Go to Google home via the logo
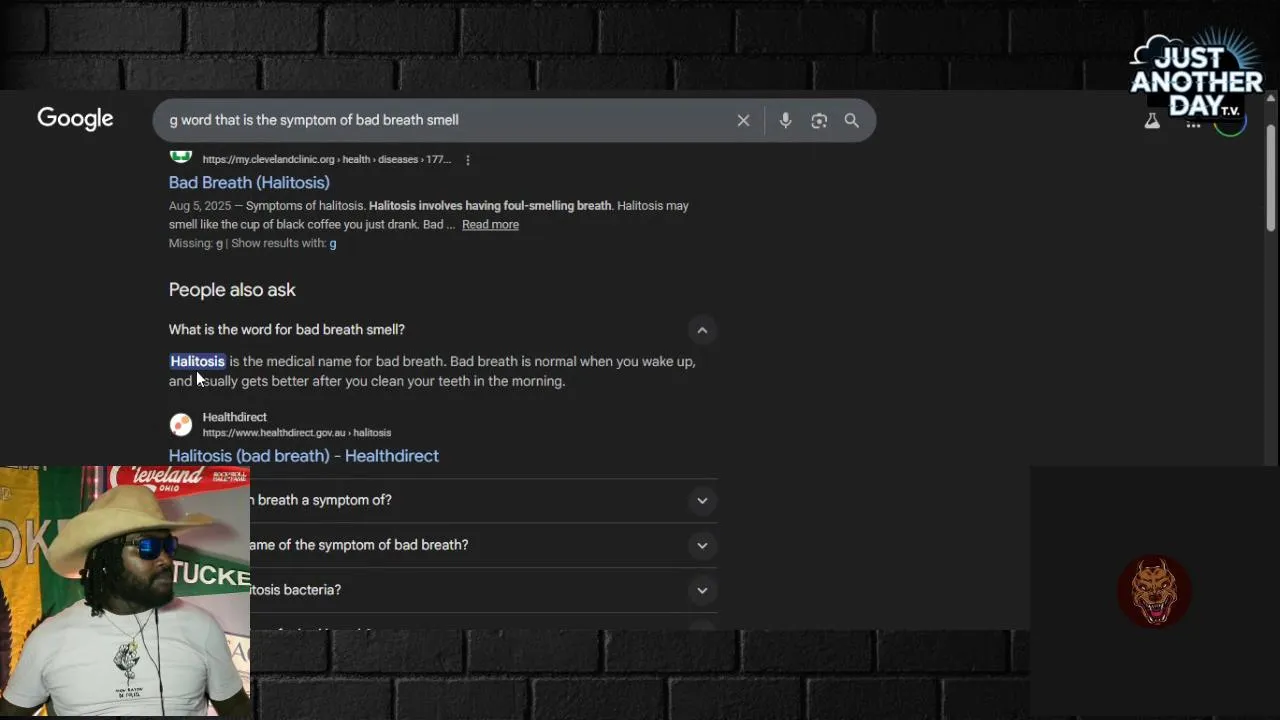This screenshot has height=720, width=1280. pyautogui.click(x=75, y=119)
